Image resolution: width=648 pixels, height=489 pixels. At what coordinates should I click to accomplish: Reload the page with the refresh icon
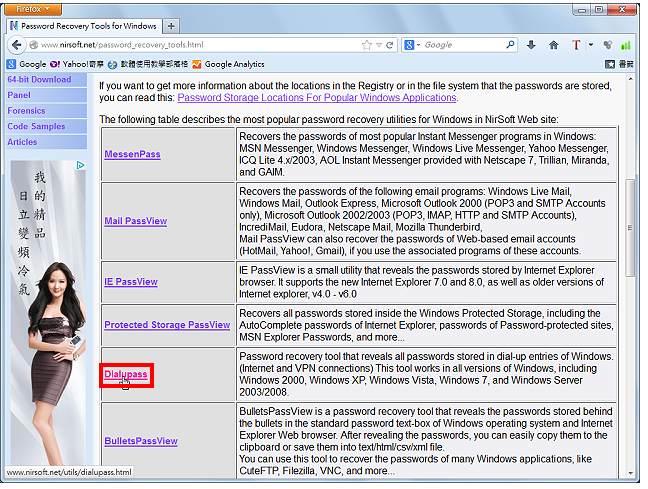[389, 45]
